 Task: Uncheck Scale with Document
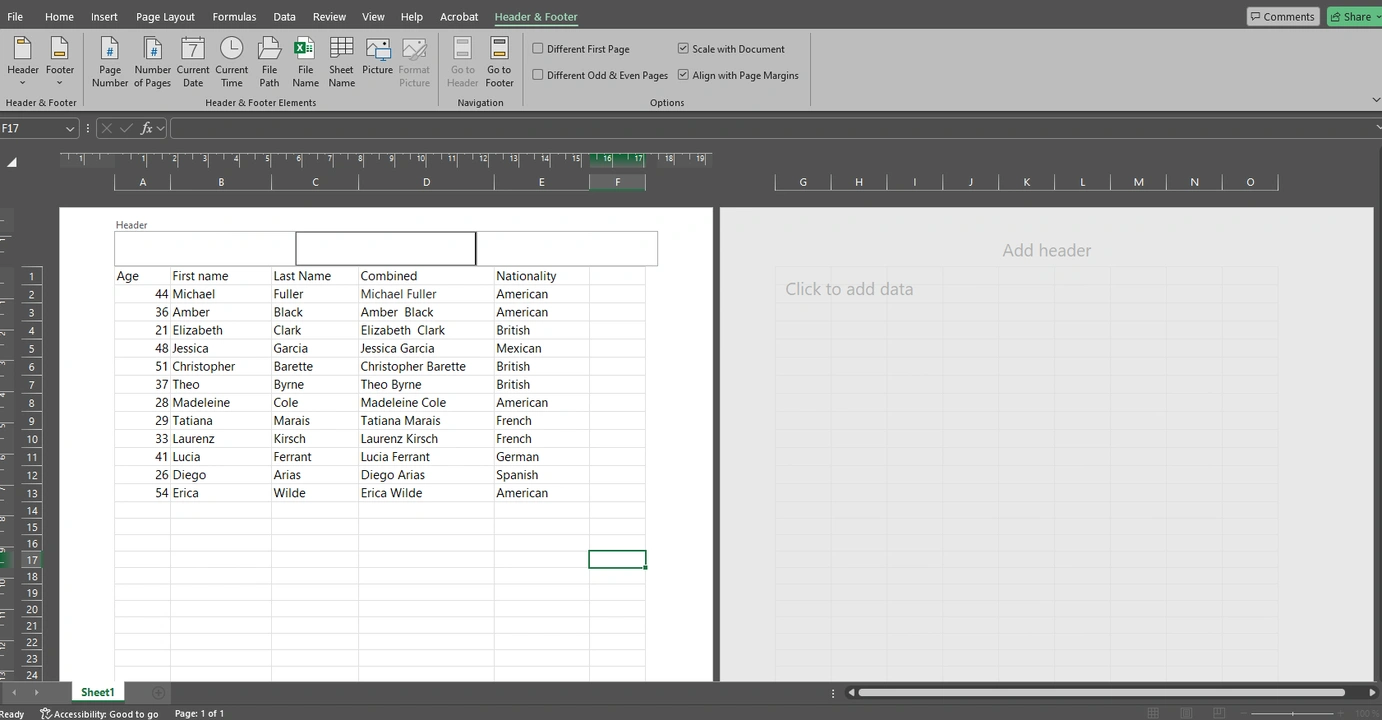click(x=683, y=48)
